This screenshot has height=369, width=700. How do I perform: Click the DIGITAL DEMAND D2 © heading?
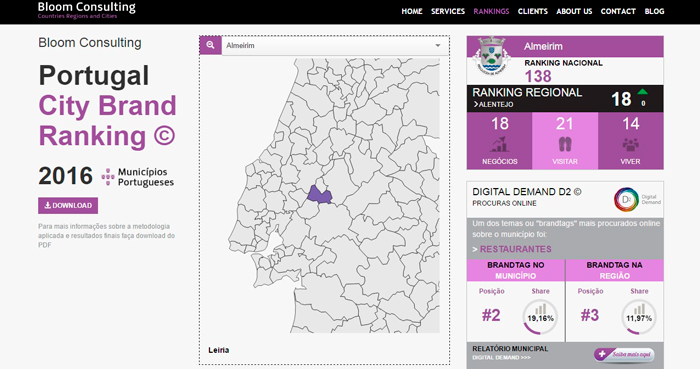click(527, 192)
